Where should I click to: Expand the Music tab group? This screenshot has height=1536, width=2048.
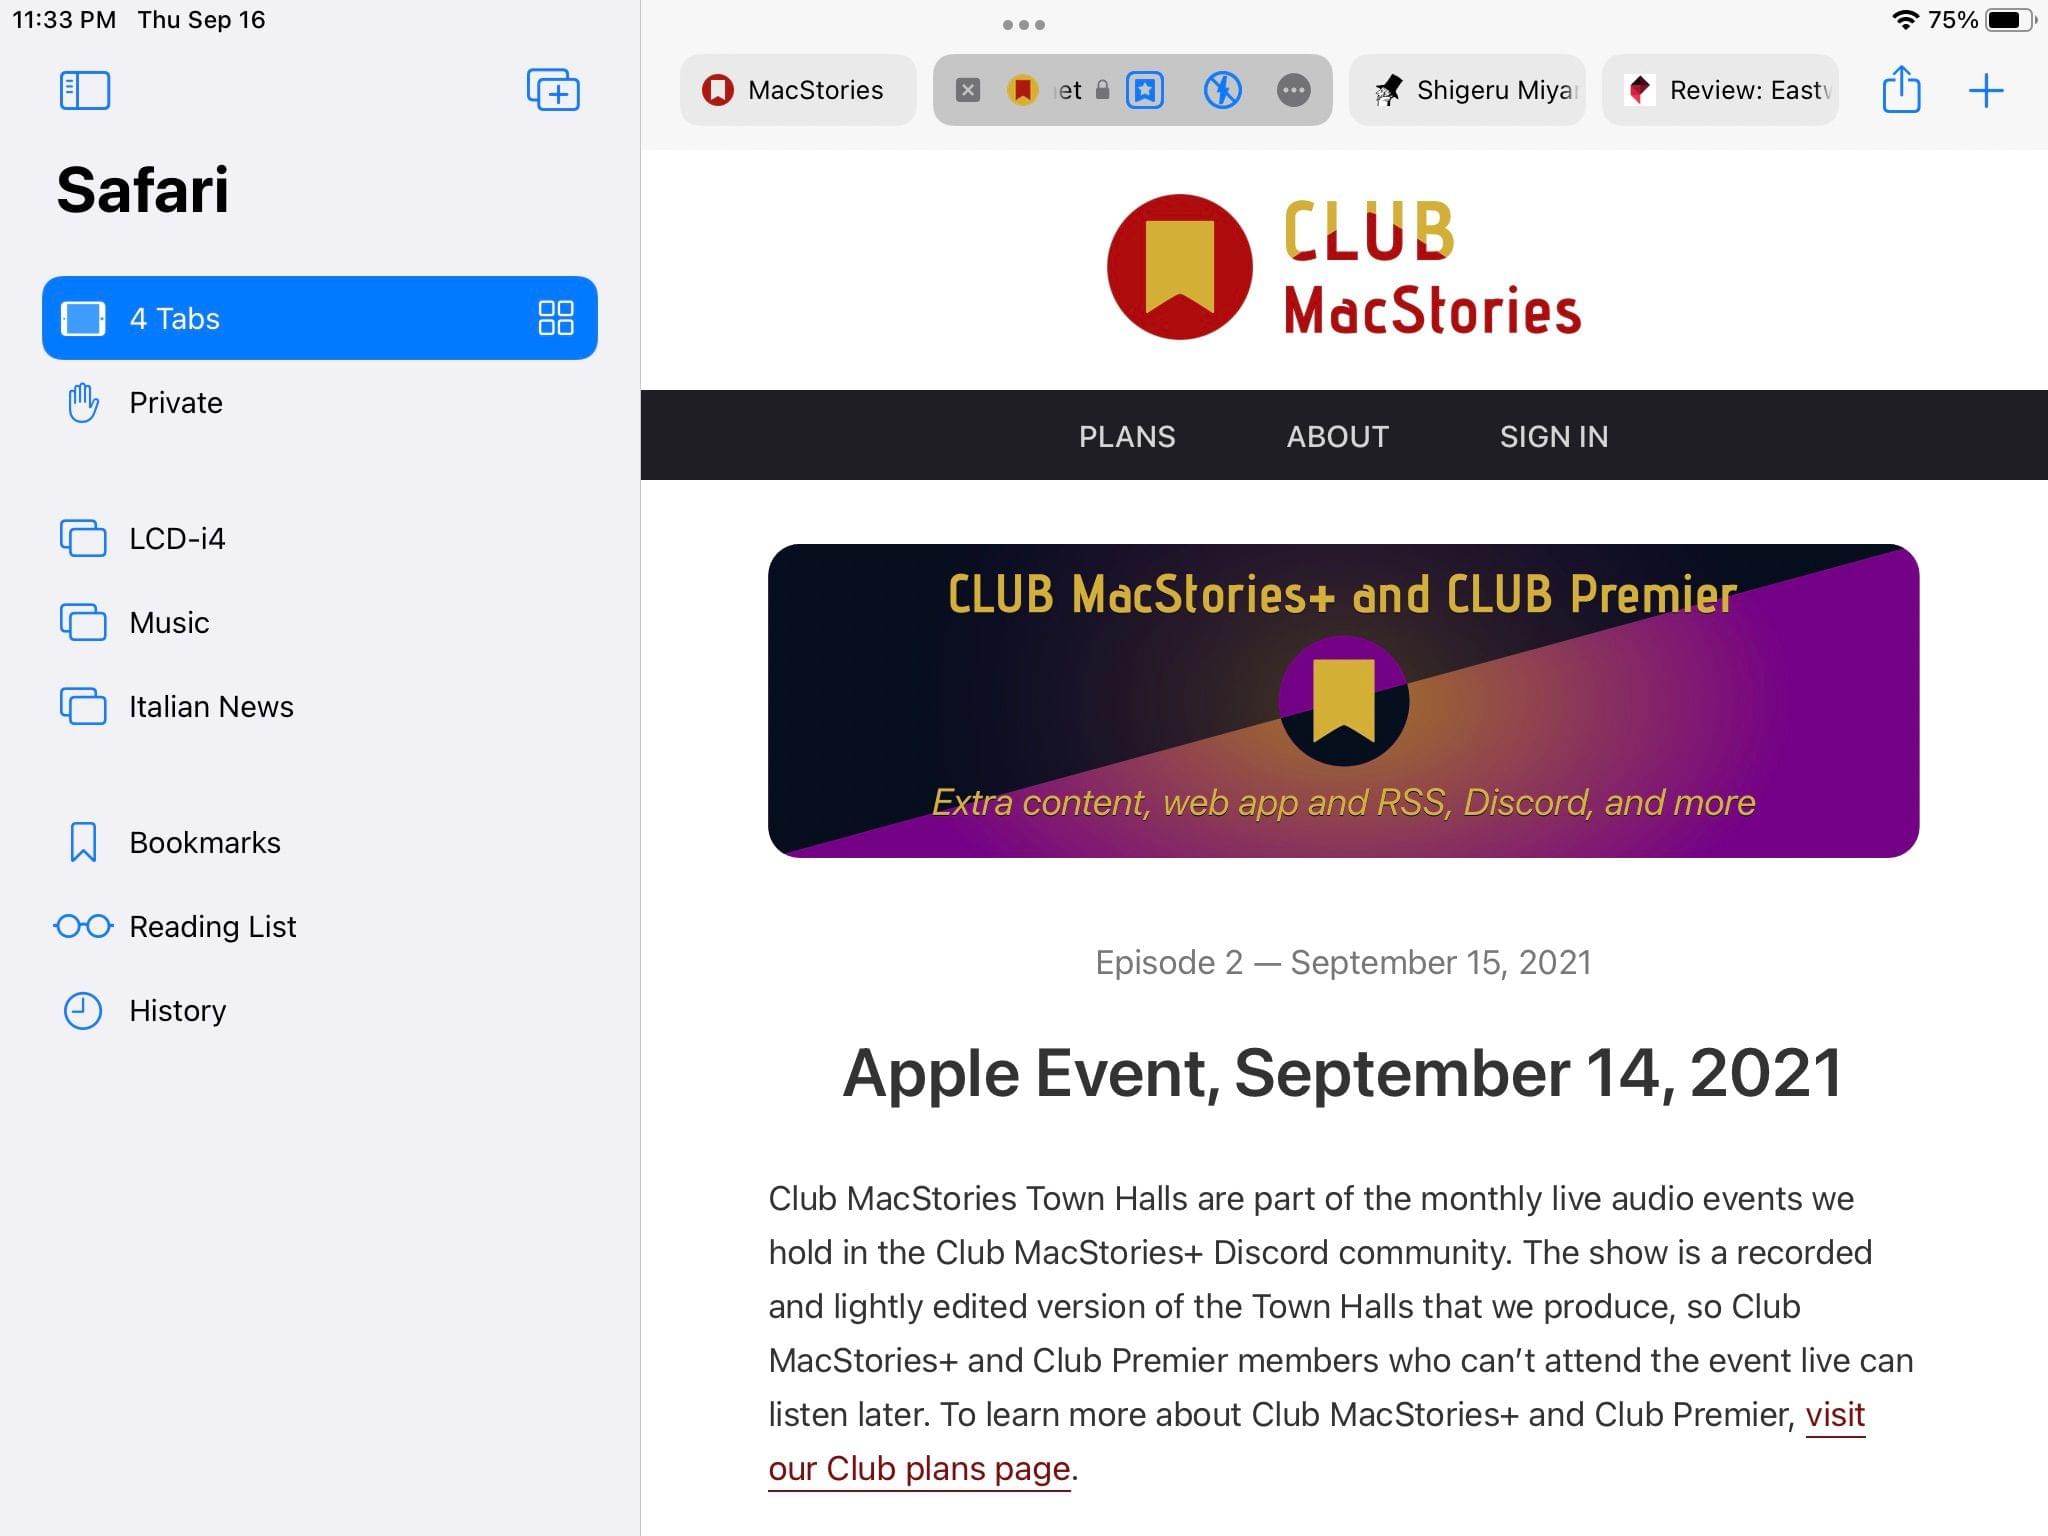(168, 621)
